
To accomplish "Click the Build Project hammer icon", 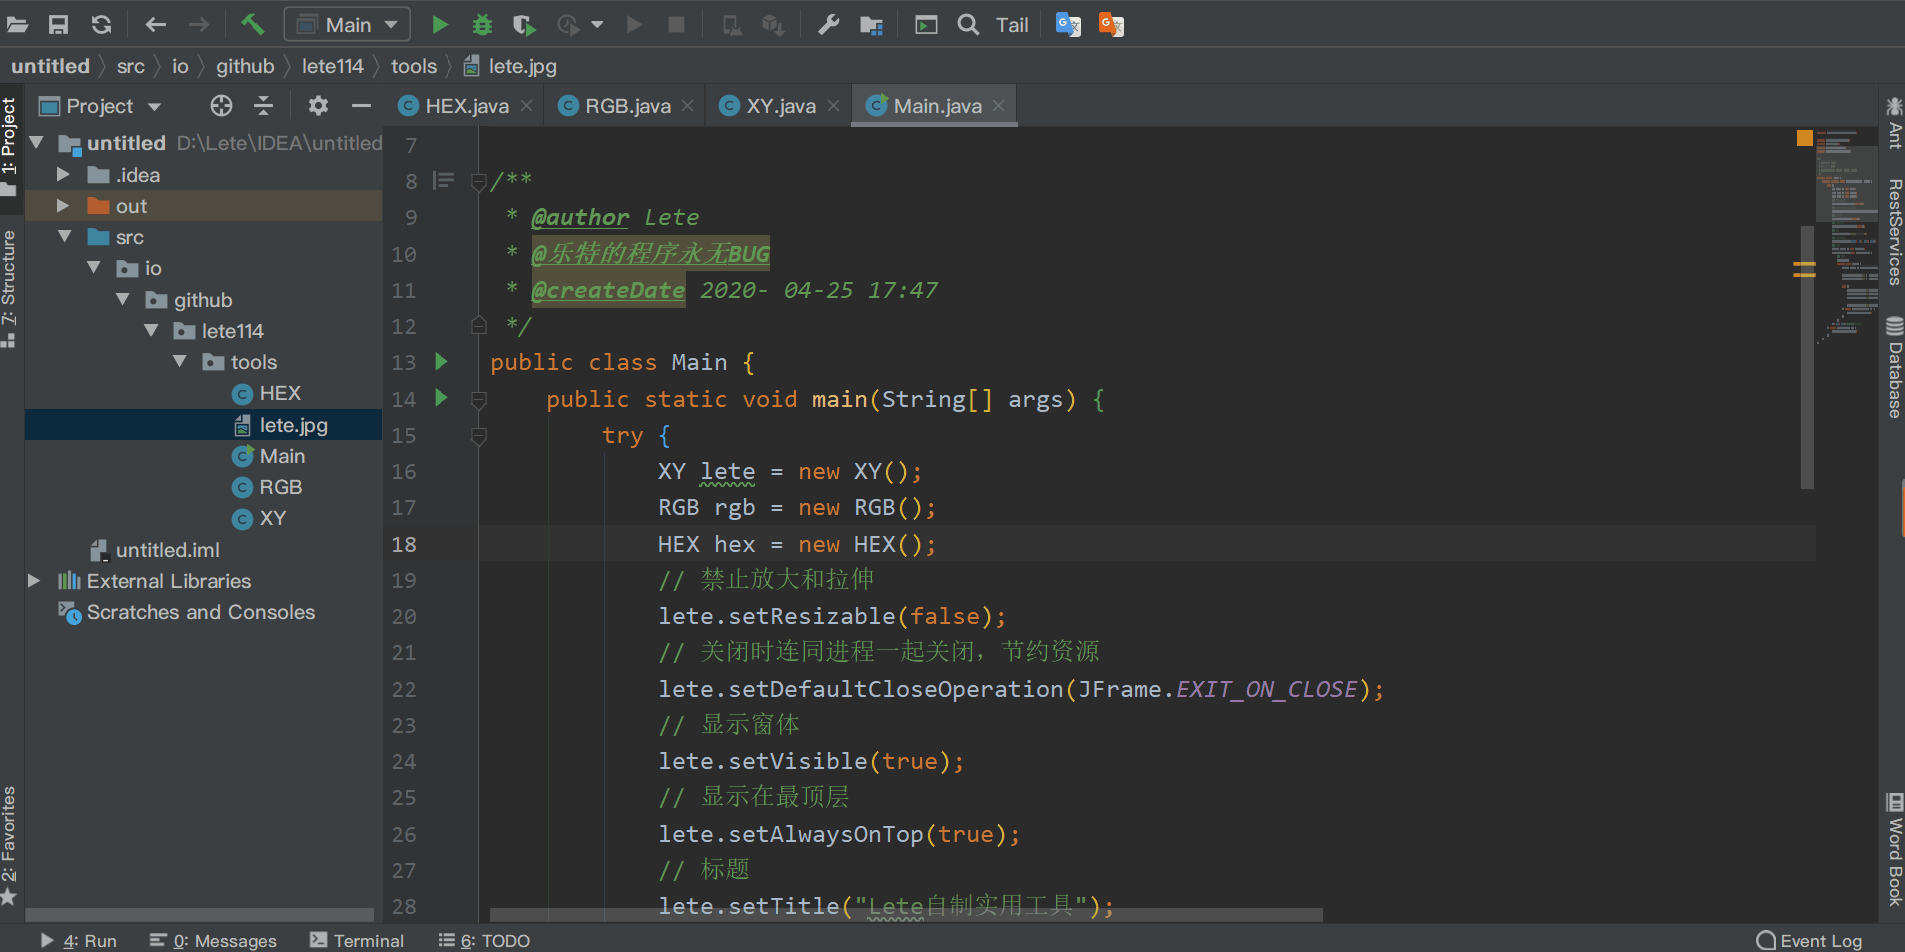I will (252, 24).
